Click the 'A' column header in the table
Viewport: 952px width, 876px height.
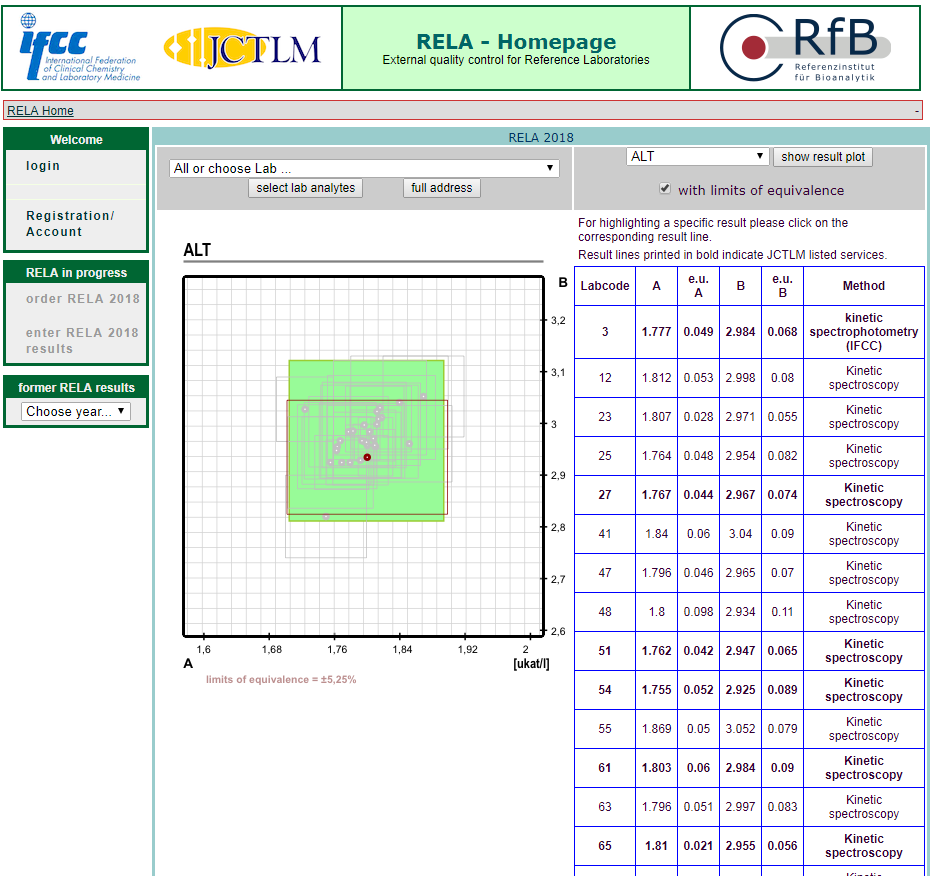point(656,285)
